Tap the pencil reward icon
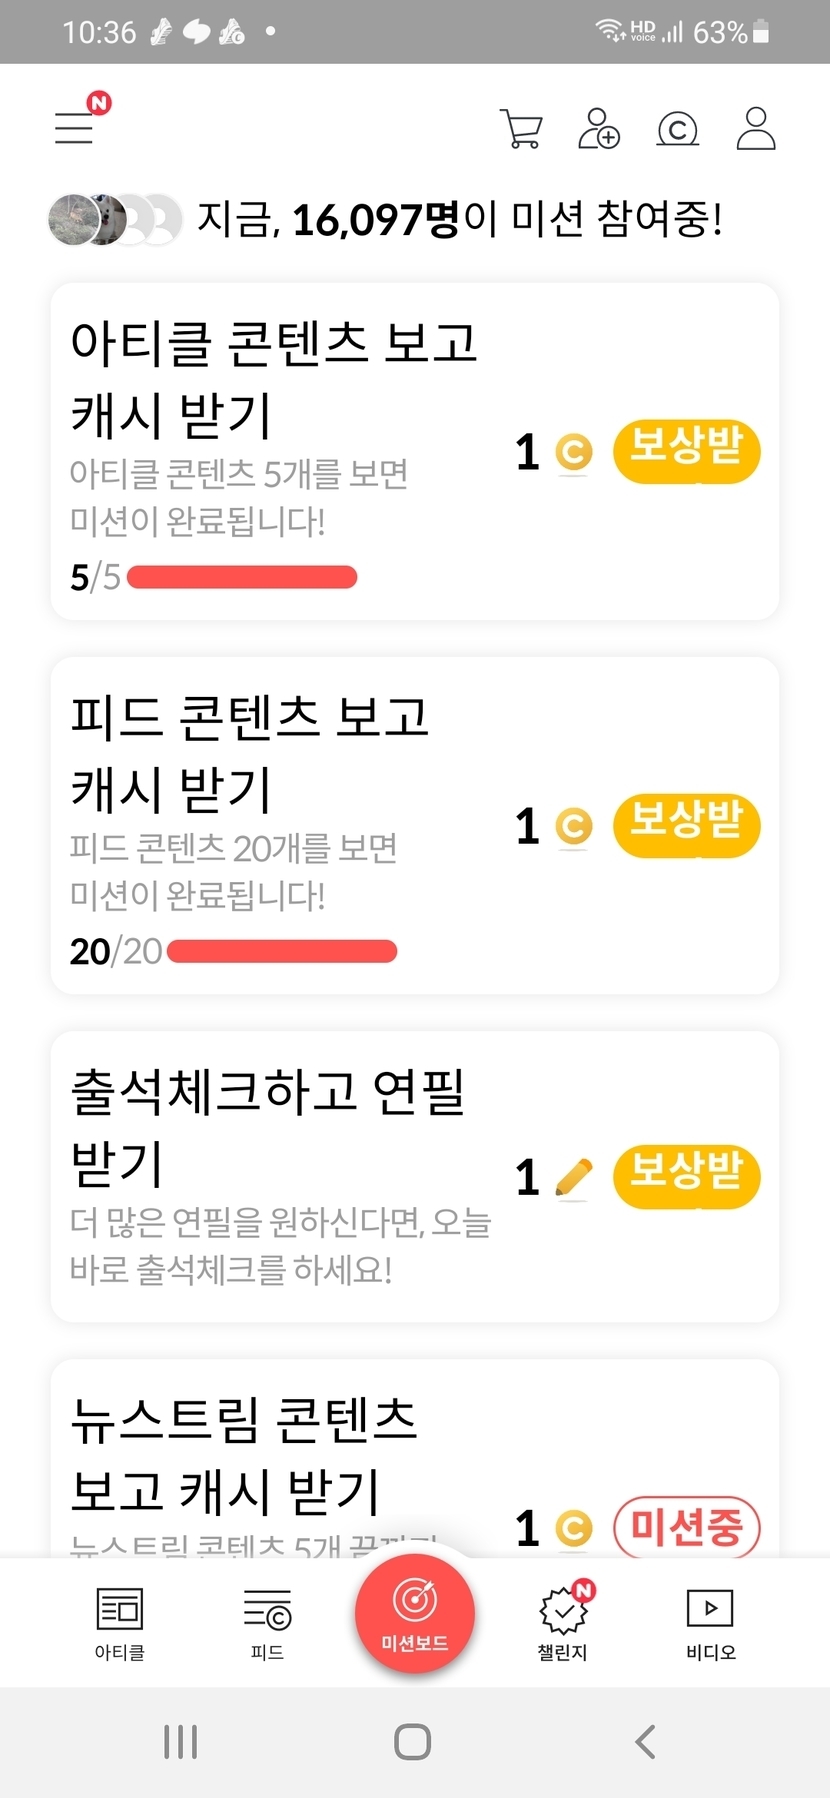The height and width of the screenshot is (1798, 830). (573, 1177)
